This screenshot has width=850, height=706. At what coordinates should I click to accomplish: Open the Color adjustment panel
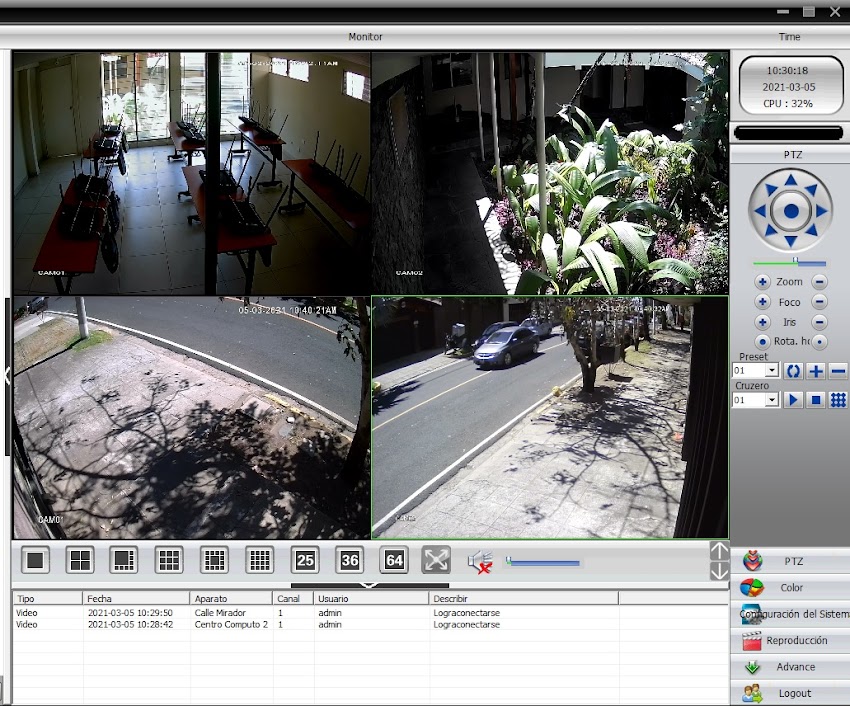(793, 587)
